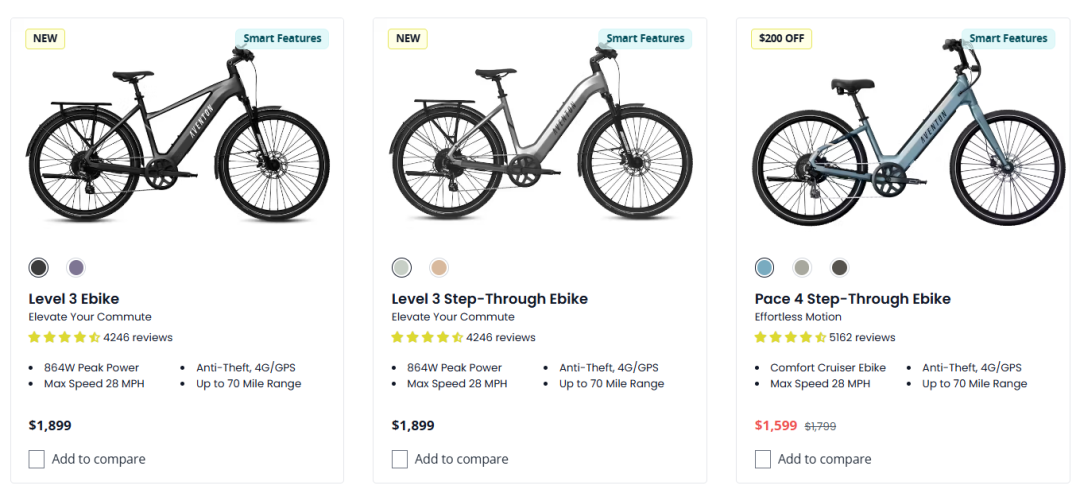This screenshot has height=501, width=1080.
Task: Open the Pace 4 Step-Through Ebike title link
Action: pos(852,299)
